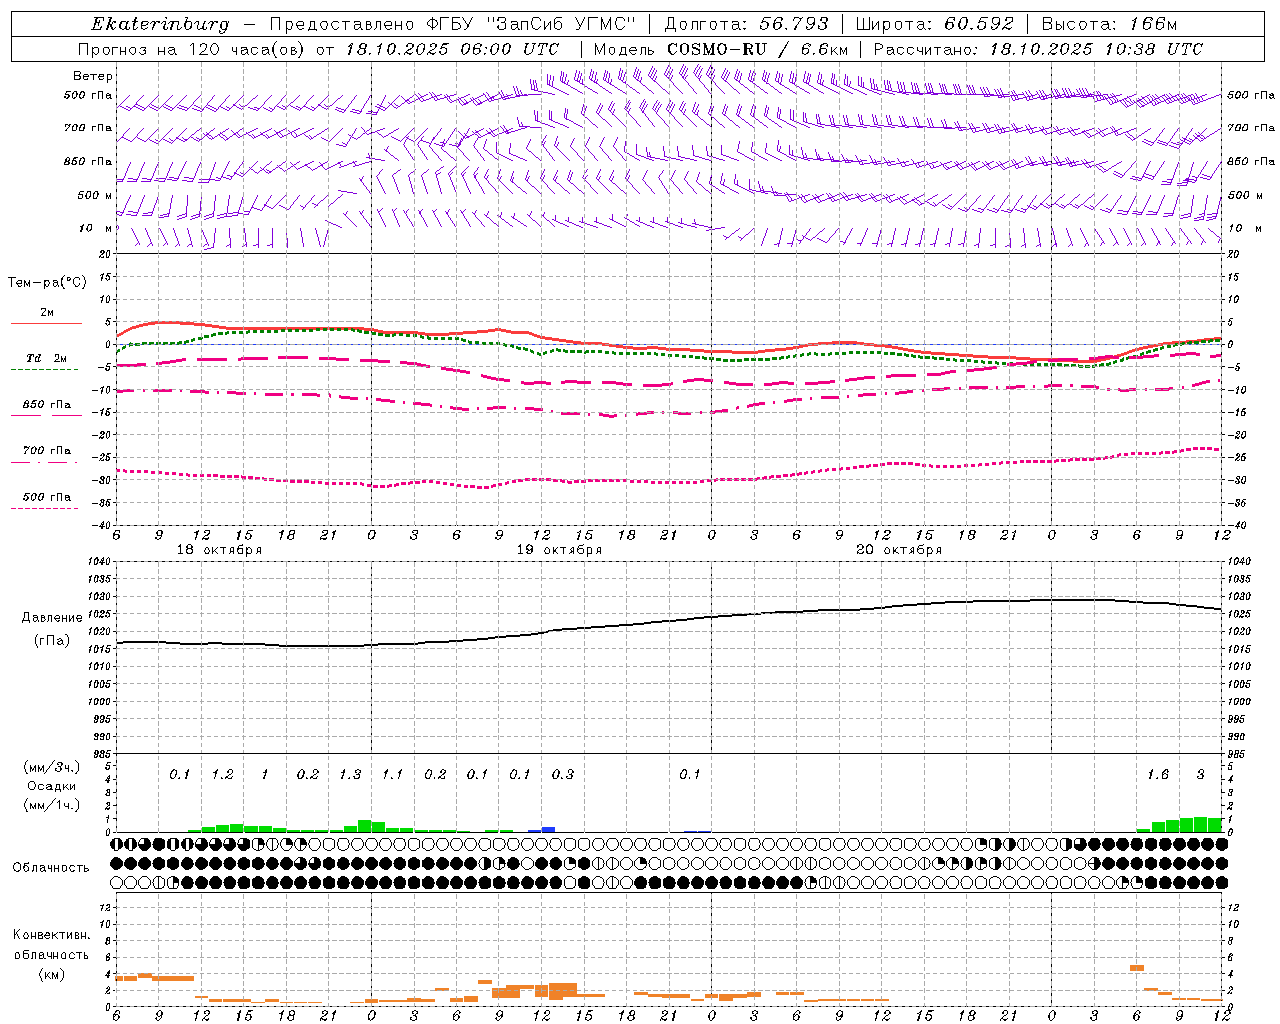This screenshot has height=1024, width=1280.
Task: Click the red '2м' legend line sample
Action: point(46,323)
